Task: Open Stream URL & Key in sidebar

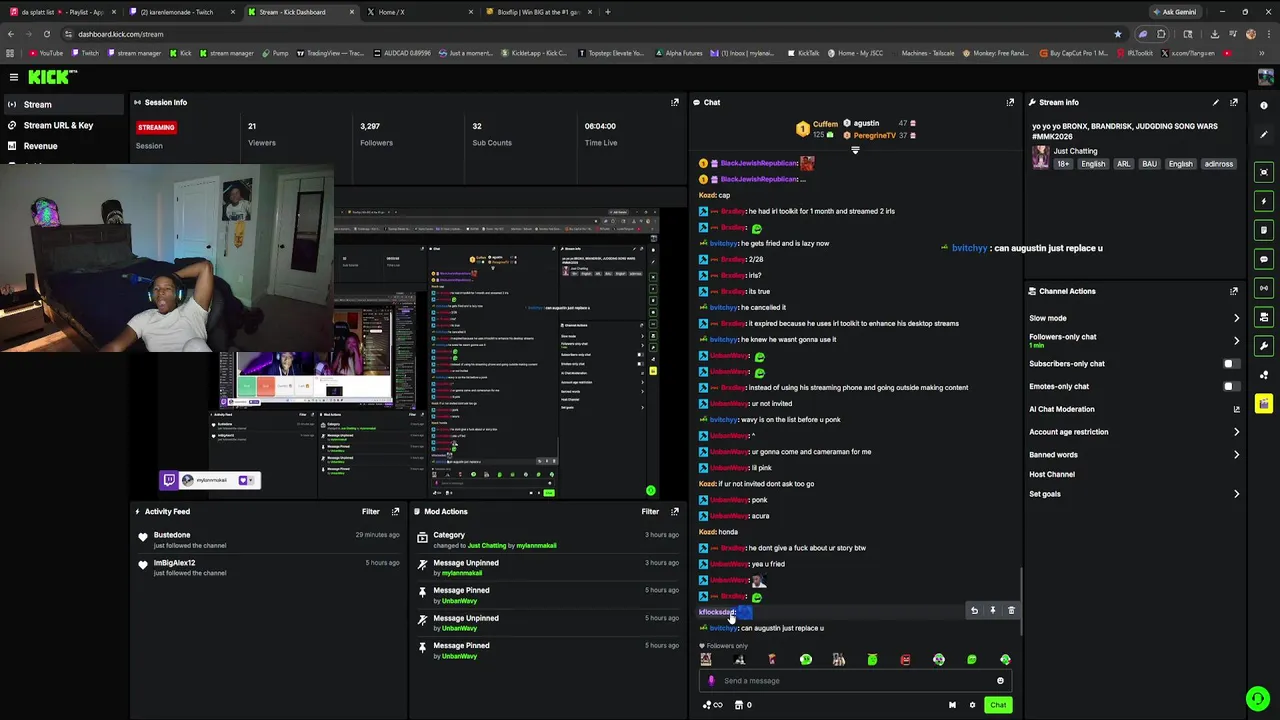Action: 62,125
